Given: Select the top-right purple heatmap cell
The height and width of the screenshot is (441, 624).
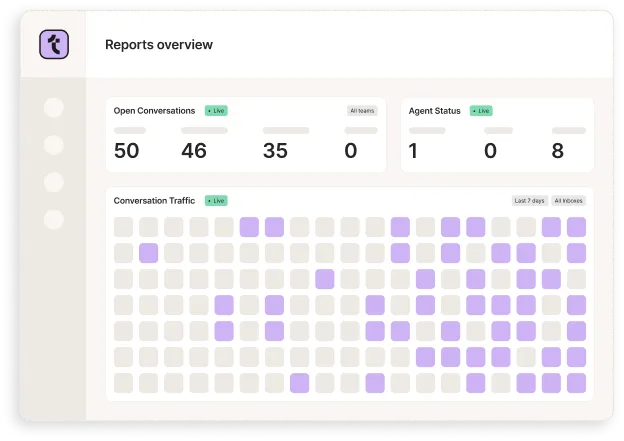Looking at the screenshot, I should click(576, 227).
